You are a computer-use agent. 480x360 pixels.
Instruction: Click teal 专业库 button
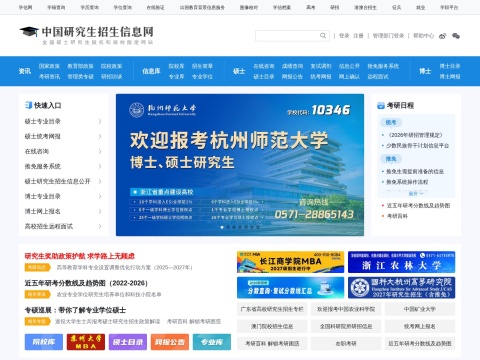pos(212,342)
